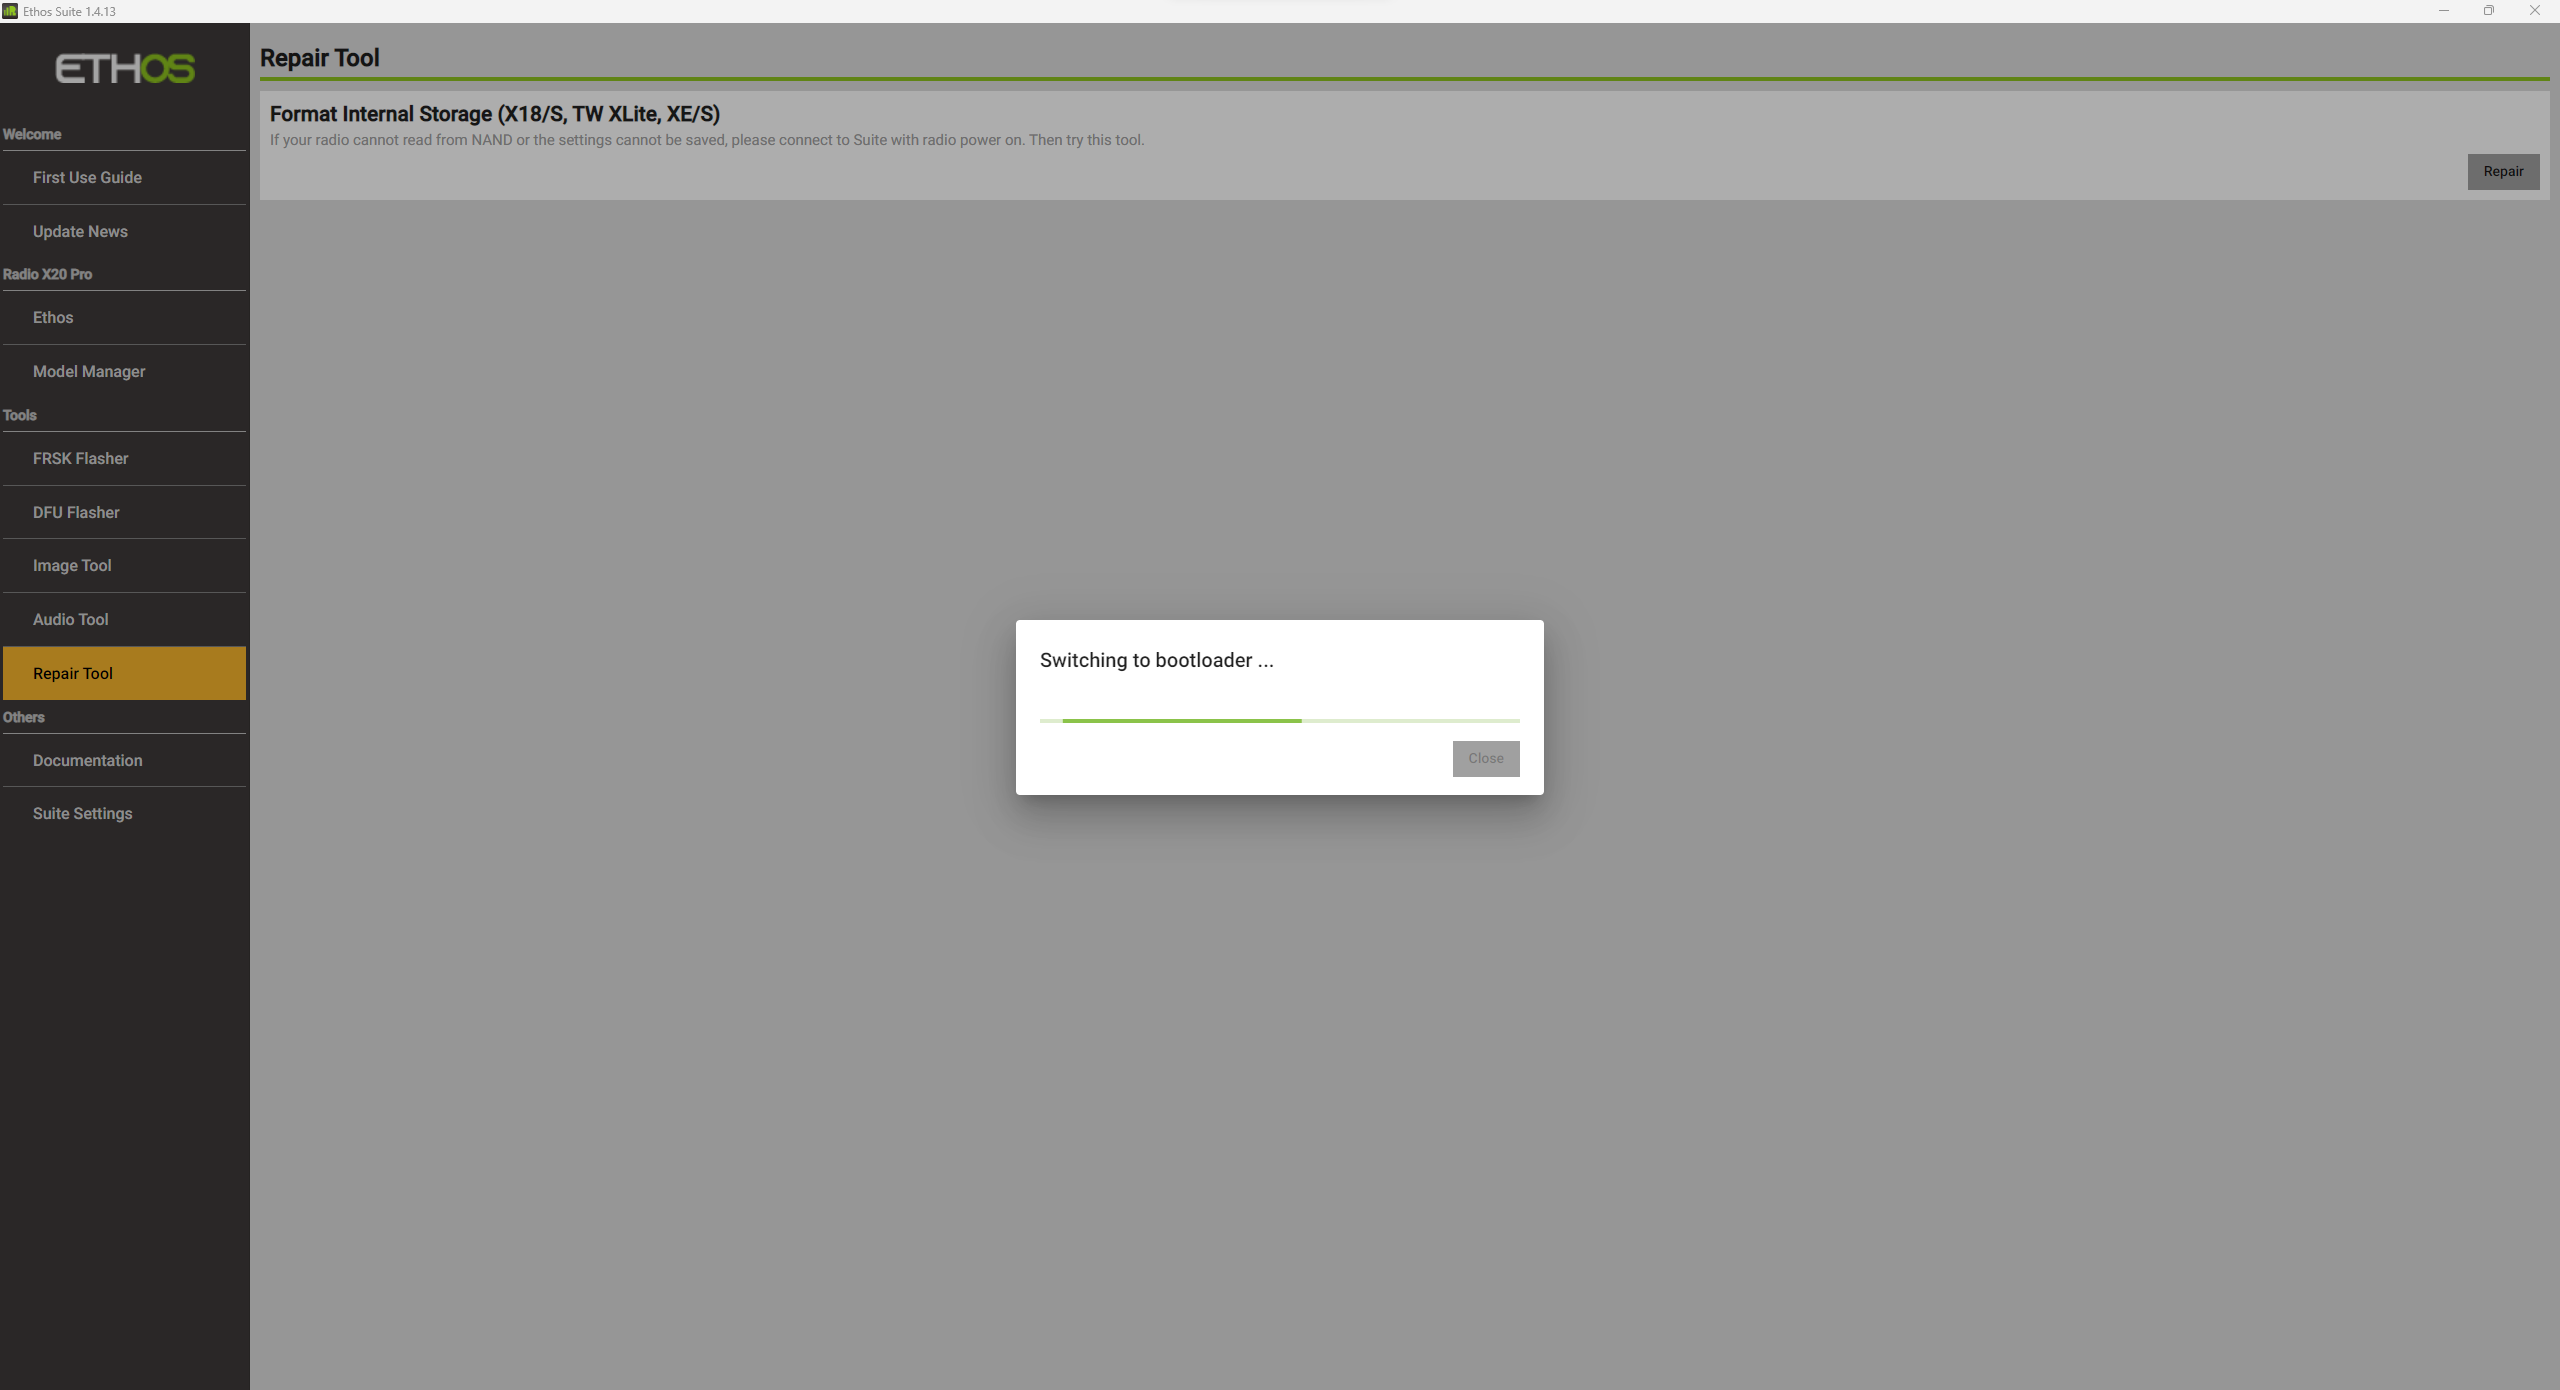The image size is (2560, 1390).
Task: Open the Audio Tool
Action: pos(71,619)
